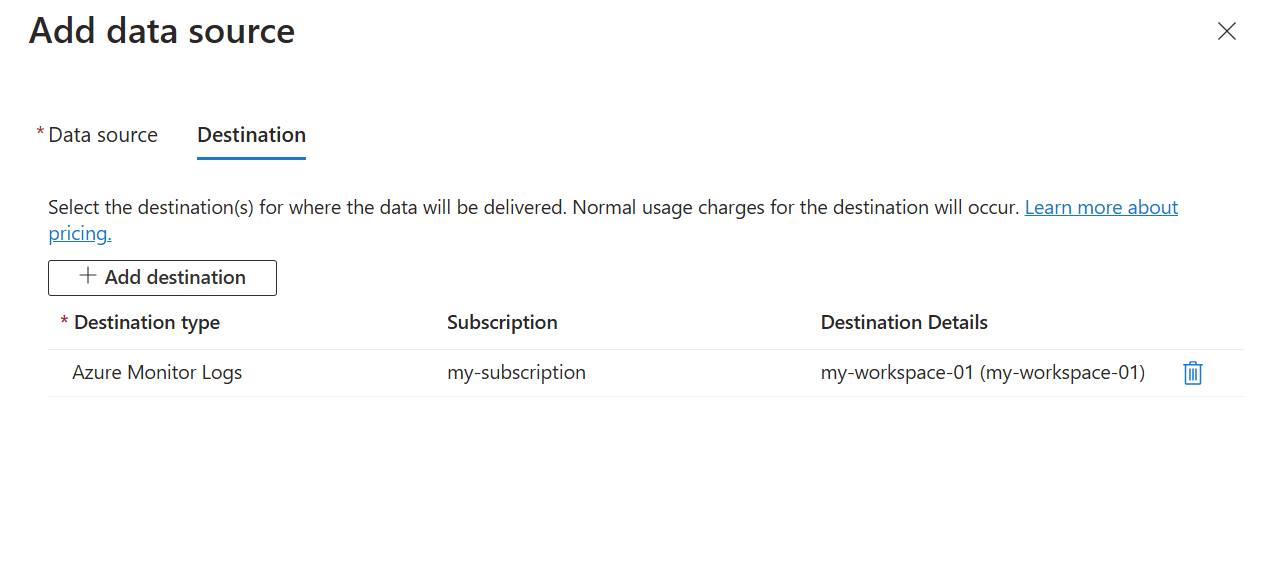The width and height of the screenshot is (1278, 577).
Task: Close the Add data source panel
Action: 1226,31
